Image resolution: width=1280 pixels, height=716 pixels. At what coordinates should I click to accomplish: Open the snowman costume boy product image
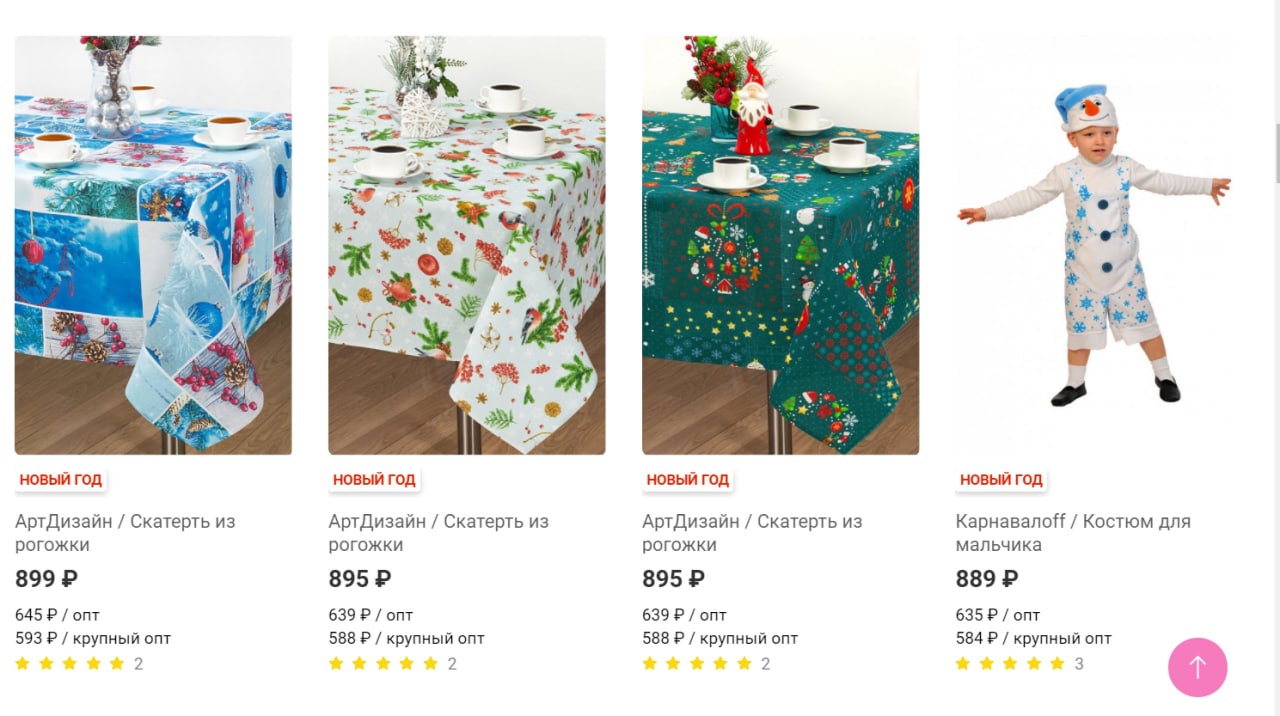(1094, 245)
